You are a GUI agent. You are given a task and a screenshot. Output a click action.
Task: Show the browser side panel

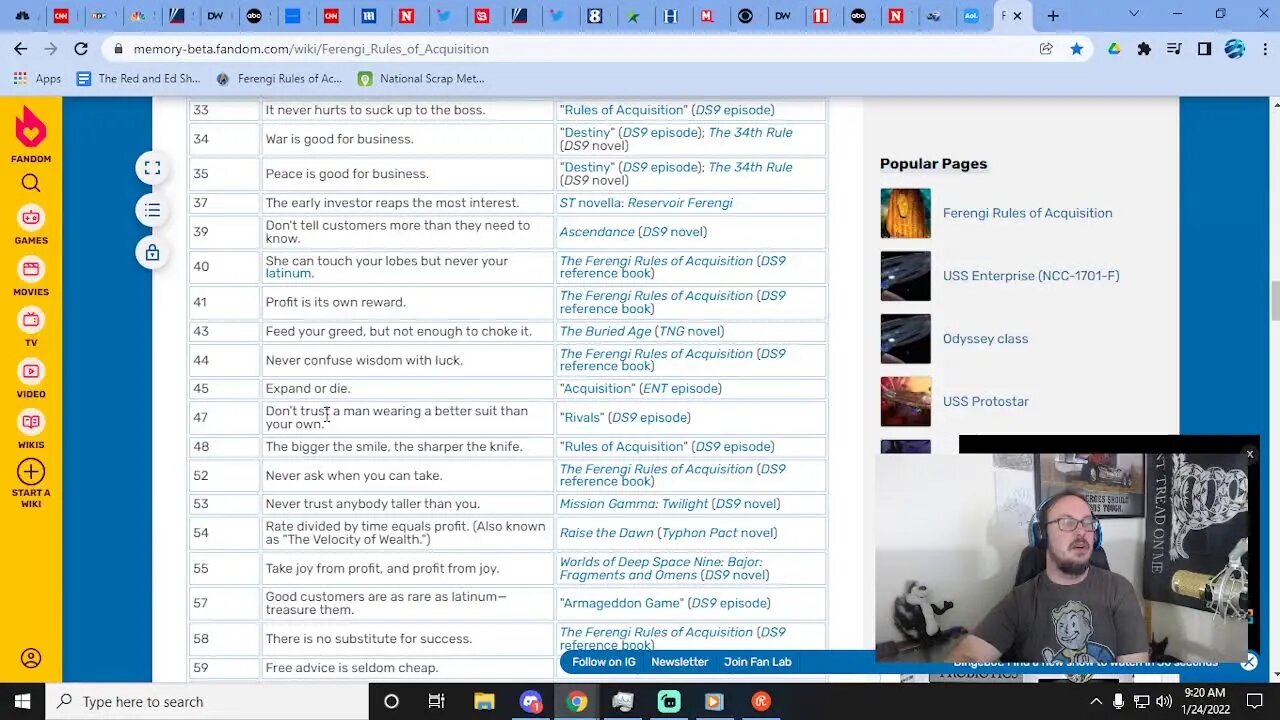coord(1205,48)
